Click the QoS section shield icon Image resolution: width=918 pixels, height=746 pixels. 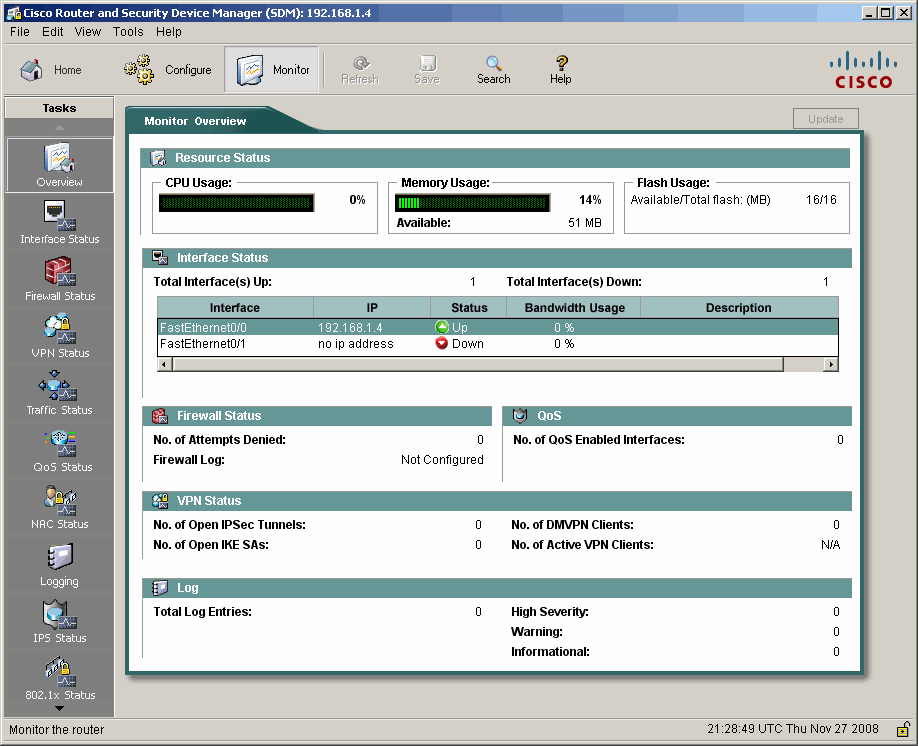coord(520,416)
